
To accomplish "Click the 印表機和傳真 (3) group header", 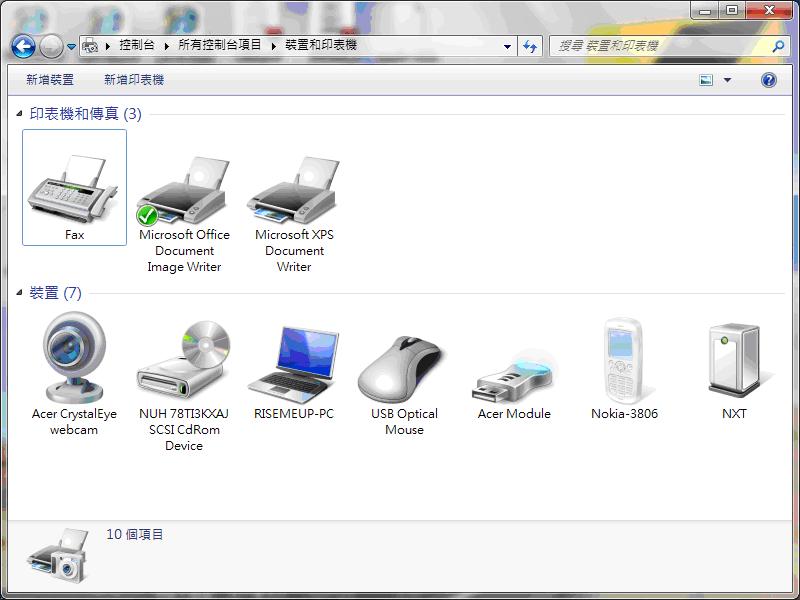I will coord(86,113).
